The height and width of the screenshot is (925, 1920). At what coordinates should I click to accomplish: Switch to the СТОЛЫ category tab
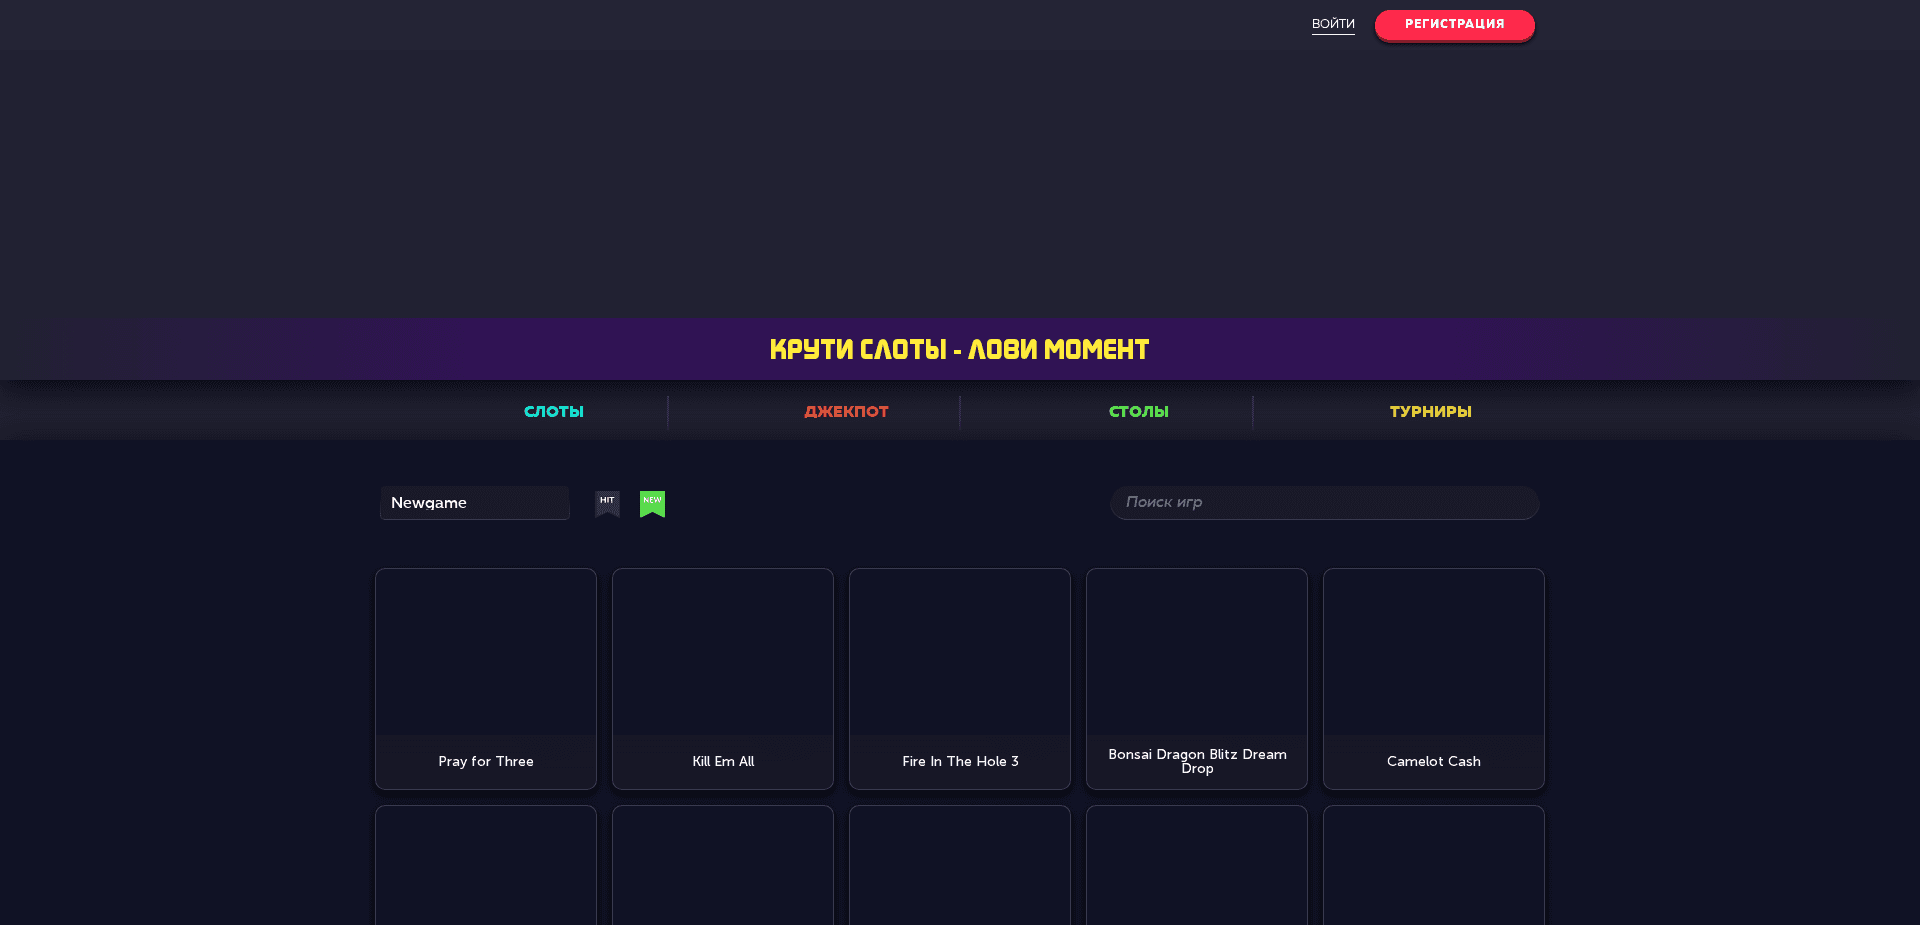(1137, 411)
